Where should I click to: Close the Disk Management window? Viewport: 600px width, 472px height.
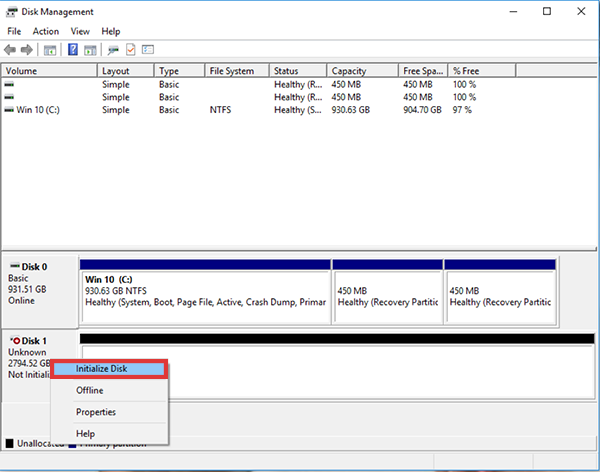point(581,11)
